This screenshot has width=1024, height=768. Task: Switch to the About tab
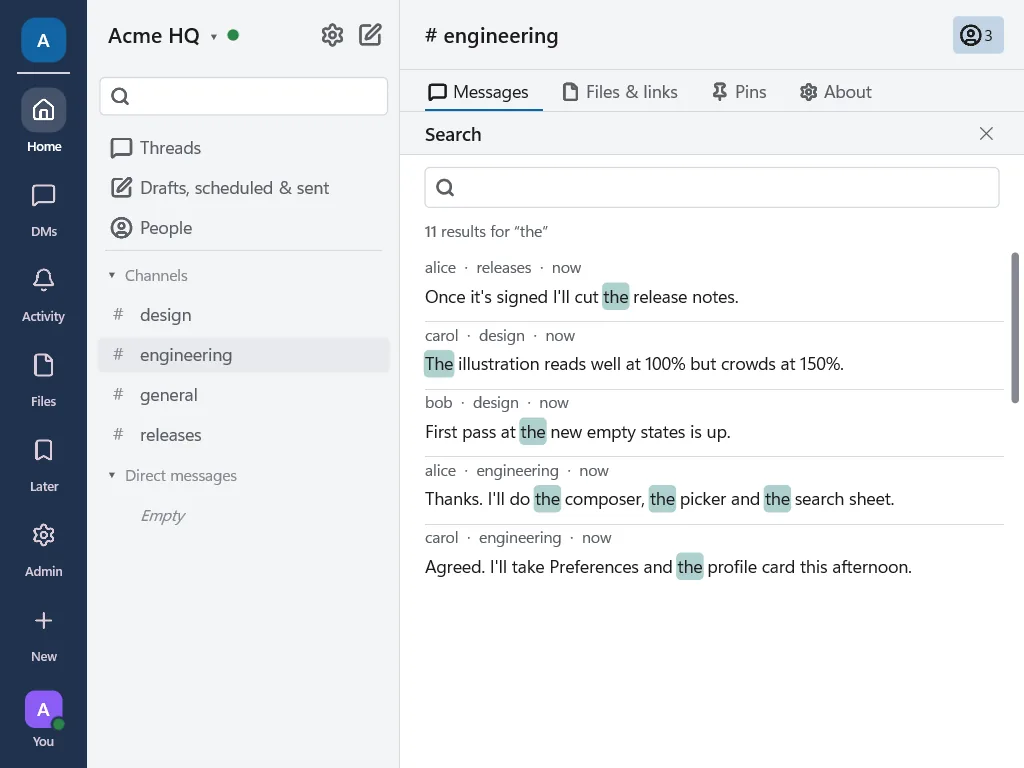click(x=835, y=92)
